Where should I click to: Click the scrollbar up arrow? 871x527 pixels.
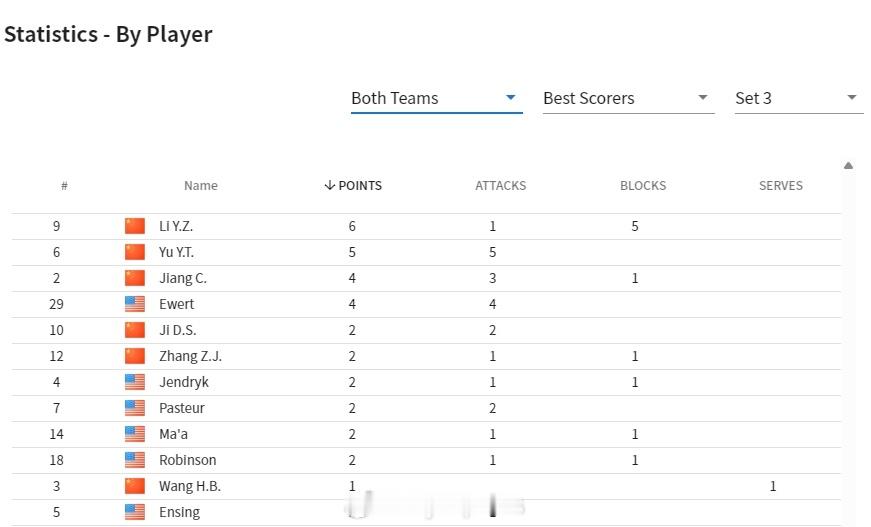(x=848, y=165)
